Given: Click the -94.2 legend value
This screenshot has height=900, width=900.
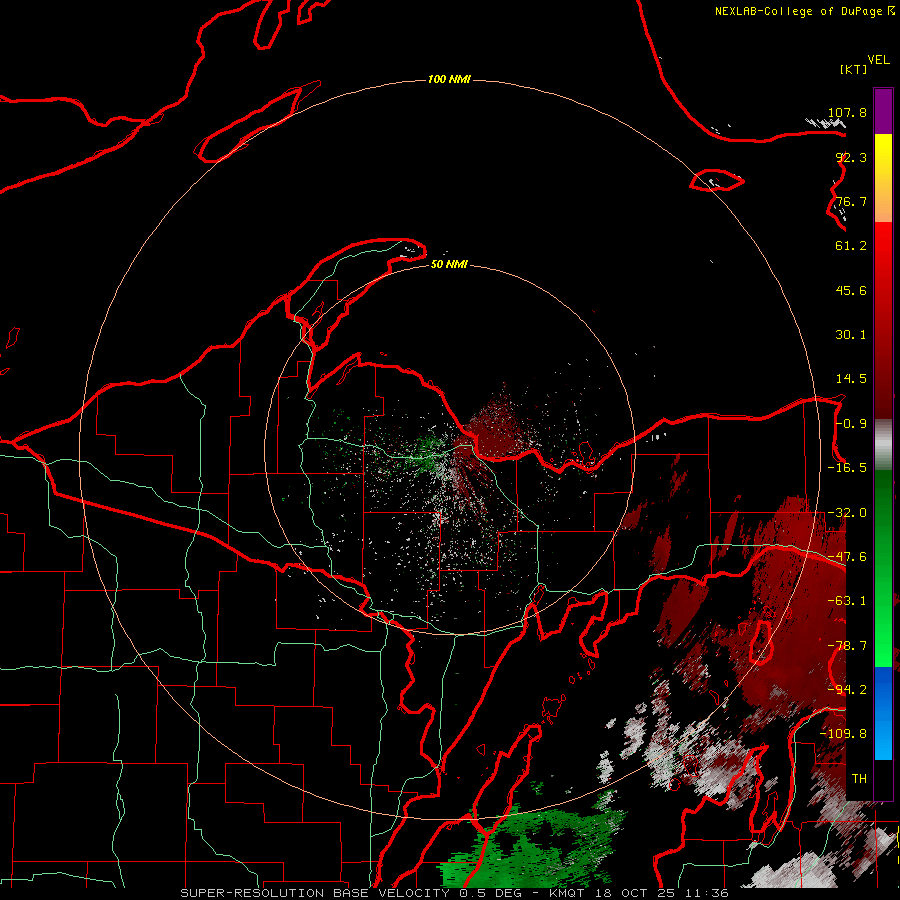Looking at the screenshot, I should [847, 689].
